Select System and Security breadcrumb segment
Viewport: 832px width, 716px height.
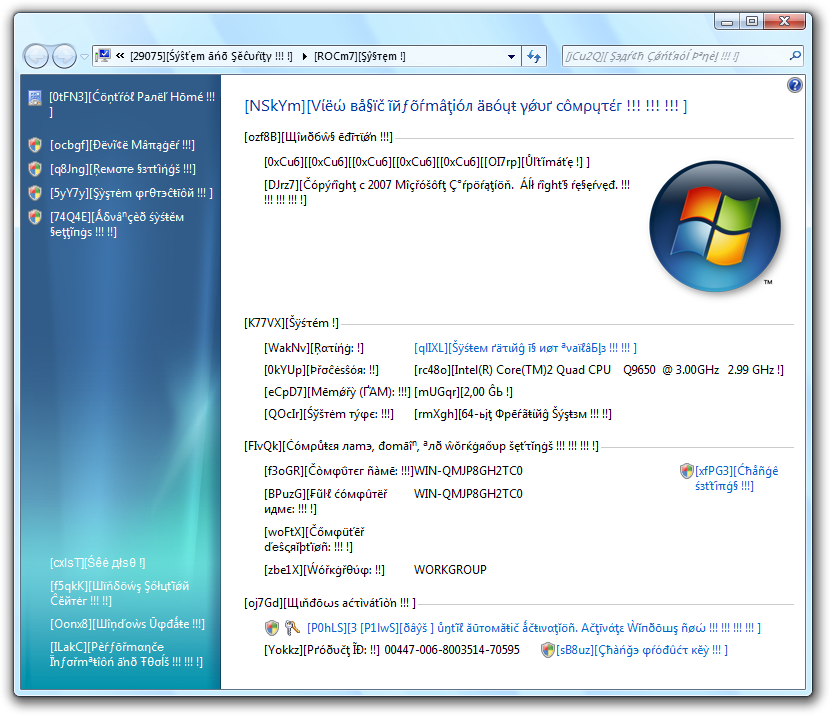pyautogui.click(x=211, y=56)
